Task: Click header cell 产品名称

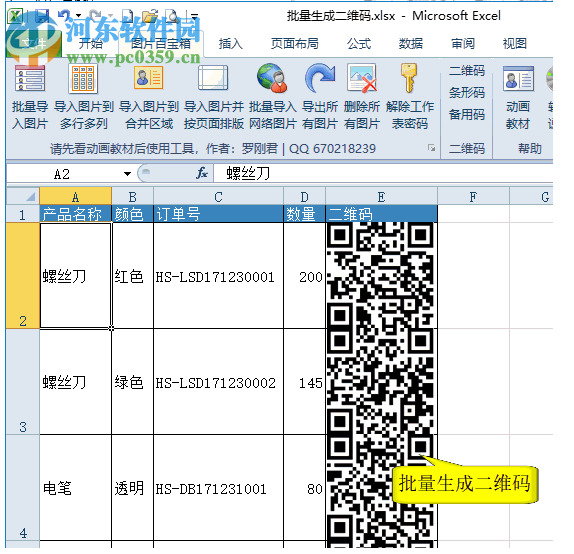Action: (x=75, y=214)
